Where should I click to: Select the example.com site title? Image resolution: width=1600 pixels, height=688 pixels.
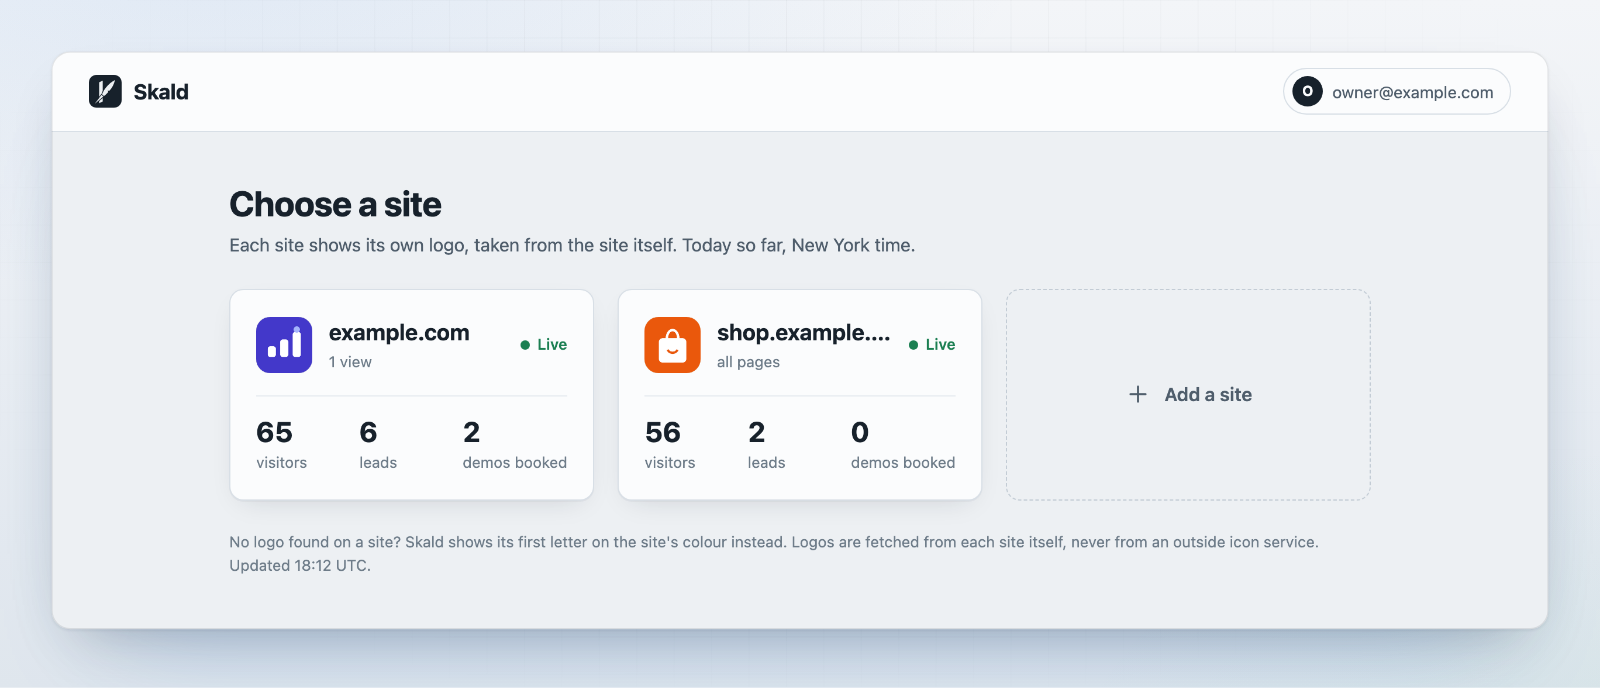399,333
